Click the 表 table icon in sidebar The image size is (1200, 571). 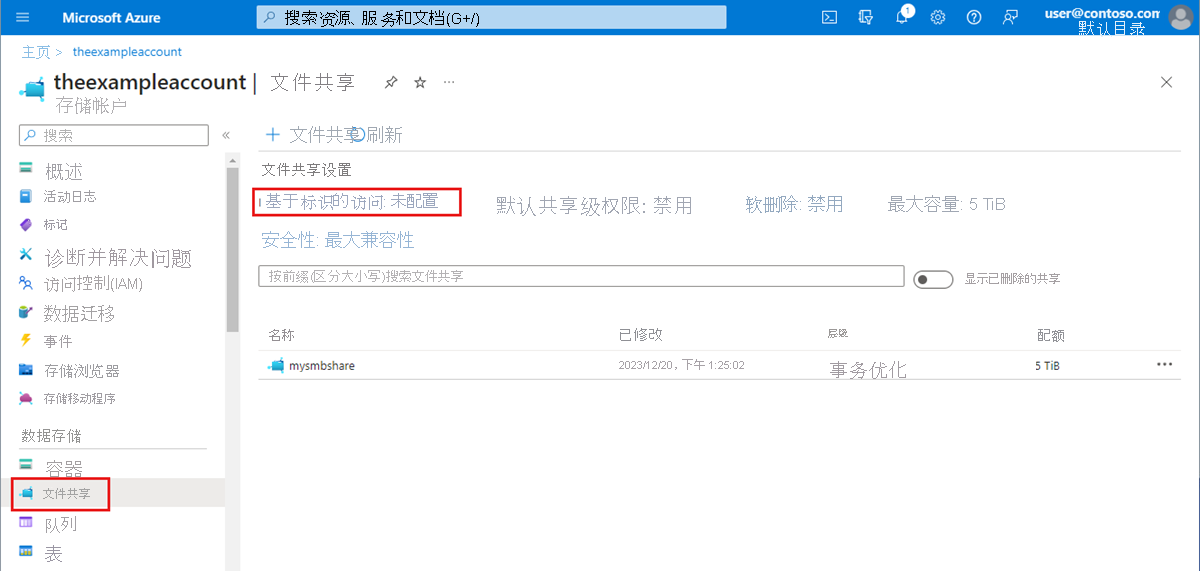tap(26, 551)
